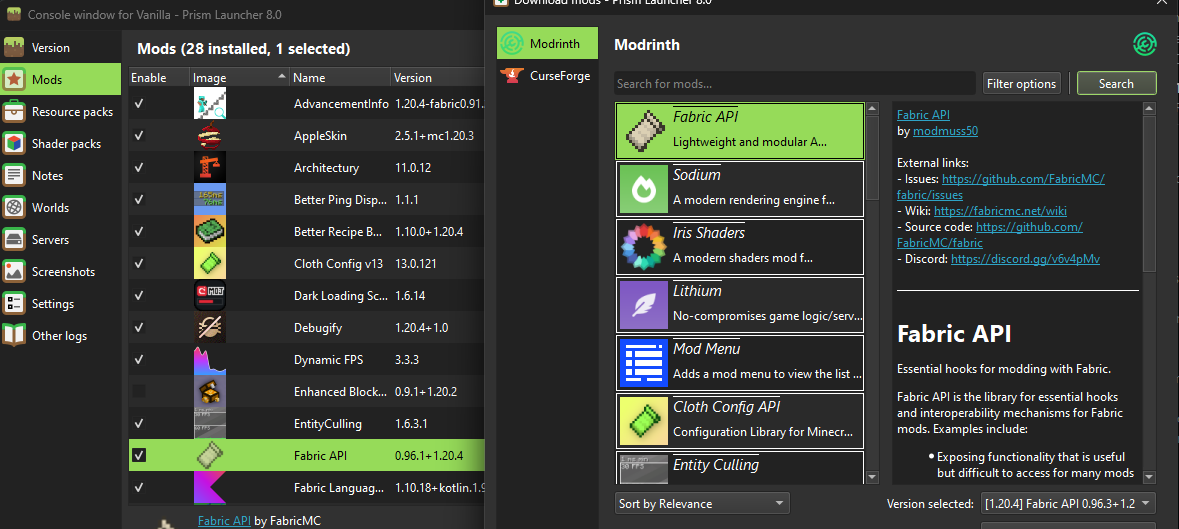1179x529 pixels.
Task: Click the Servers icon in sidebar
Action: [x=14, y=240]
